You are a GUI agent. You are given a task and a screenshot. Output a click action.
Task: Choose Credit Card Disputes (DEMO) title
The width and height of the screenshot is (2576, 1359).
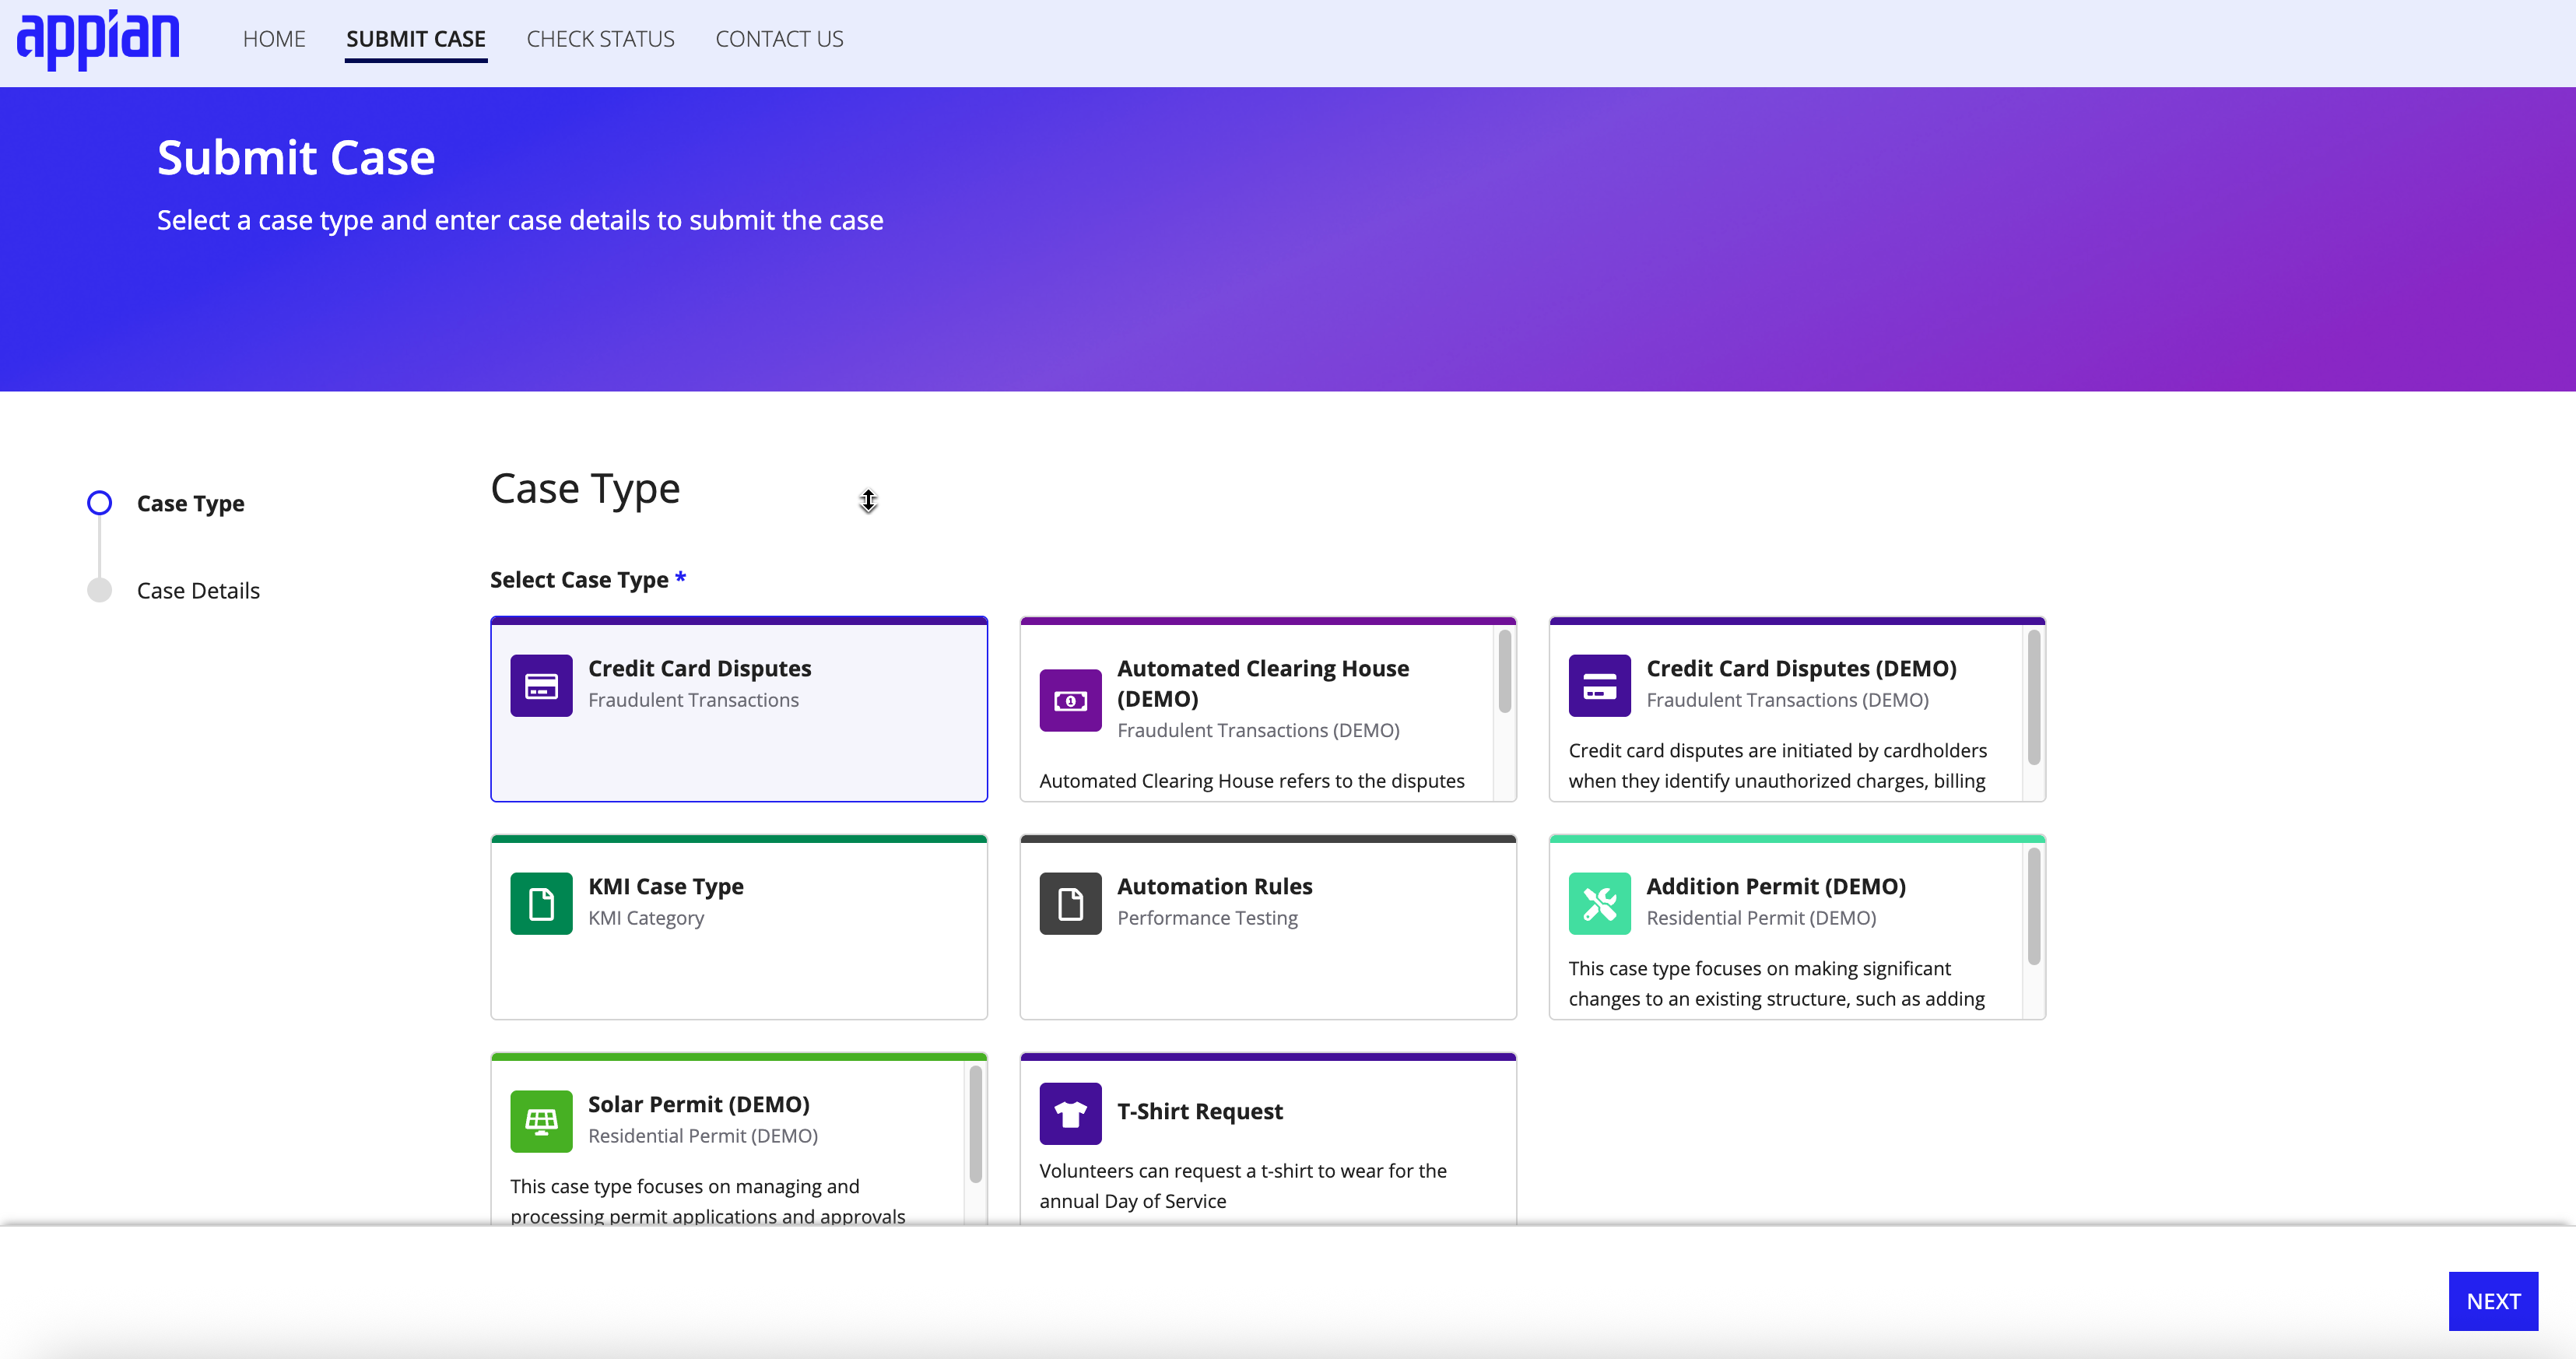(x=1801, y=668)
